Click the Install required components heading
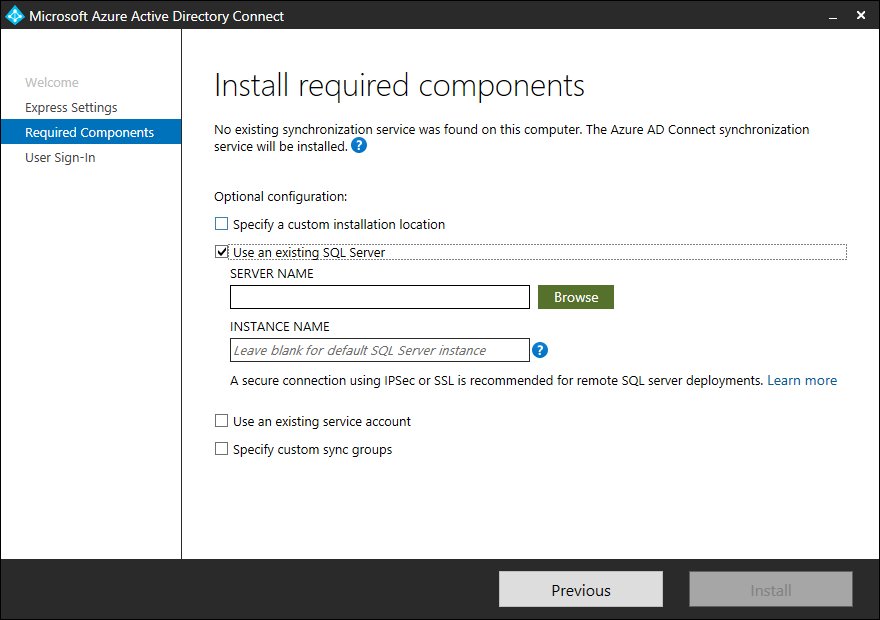The image size is (880, 620). click(399, 86)
